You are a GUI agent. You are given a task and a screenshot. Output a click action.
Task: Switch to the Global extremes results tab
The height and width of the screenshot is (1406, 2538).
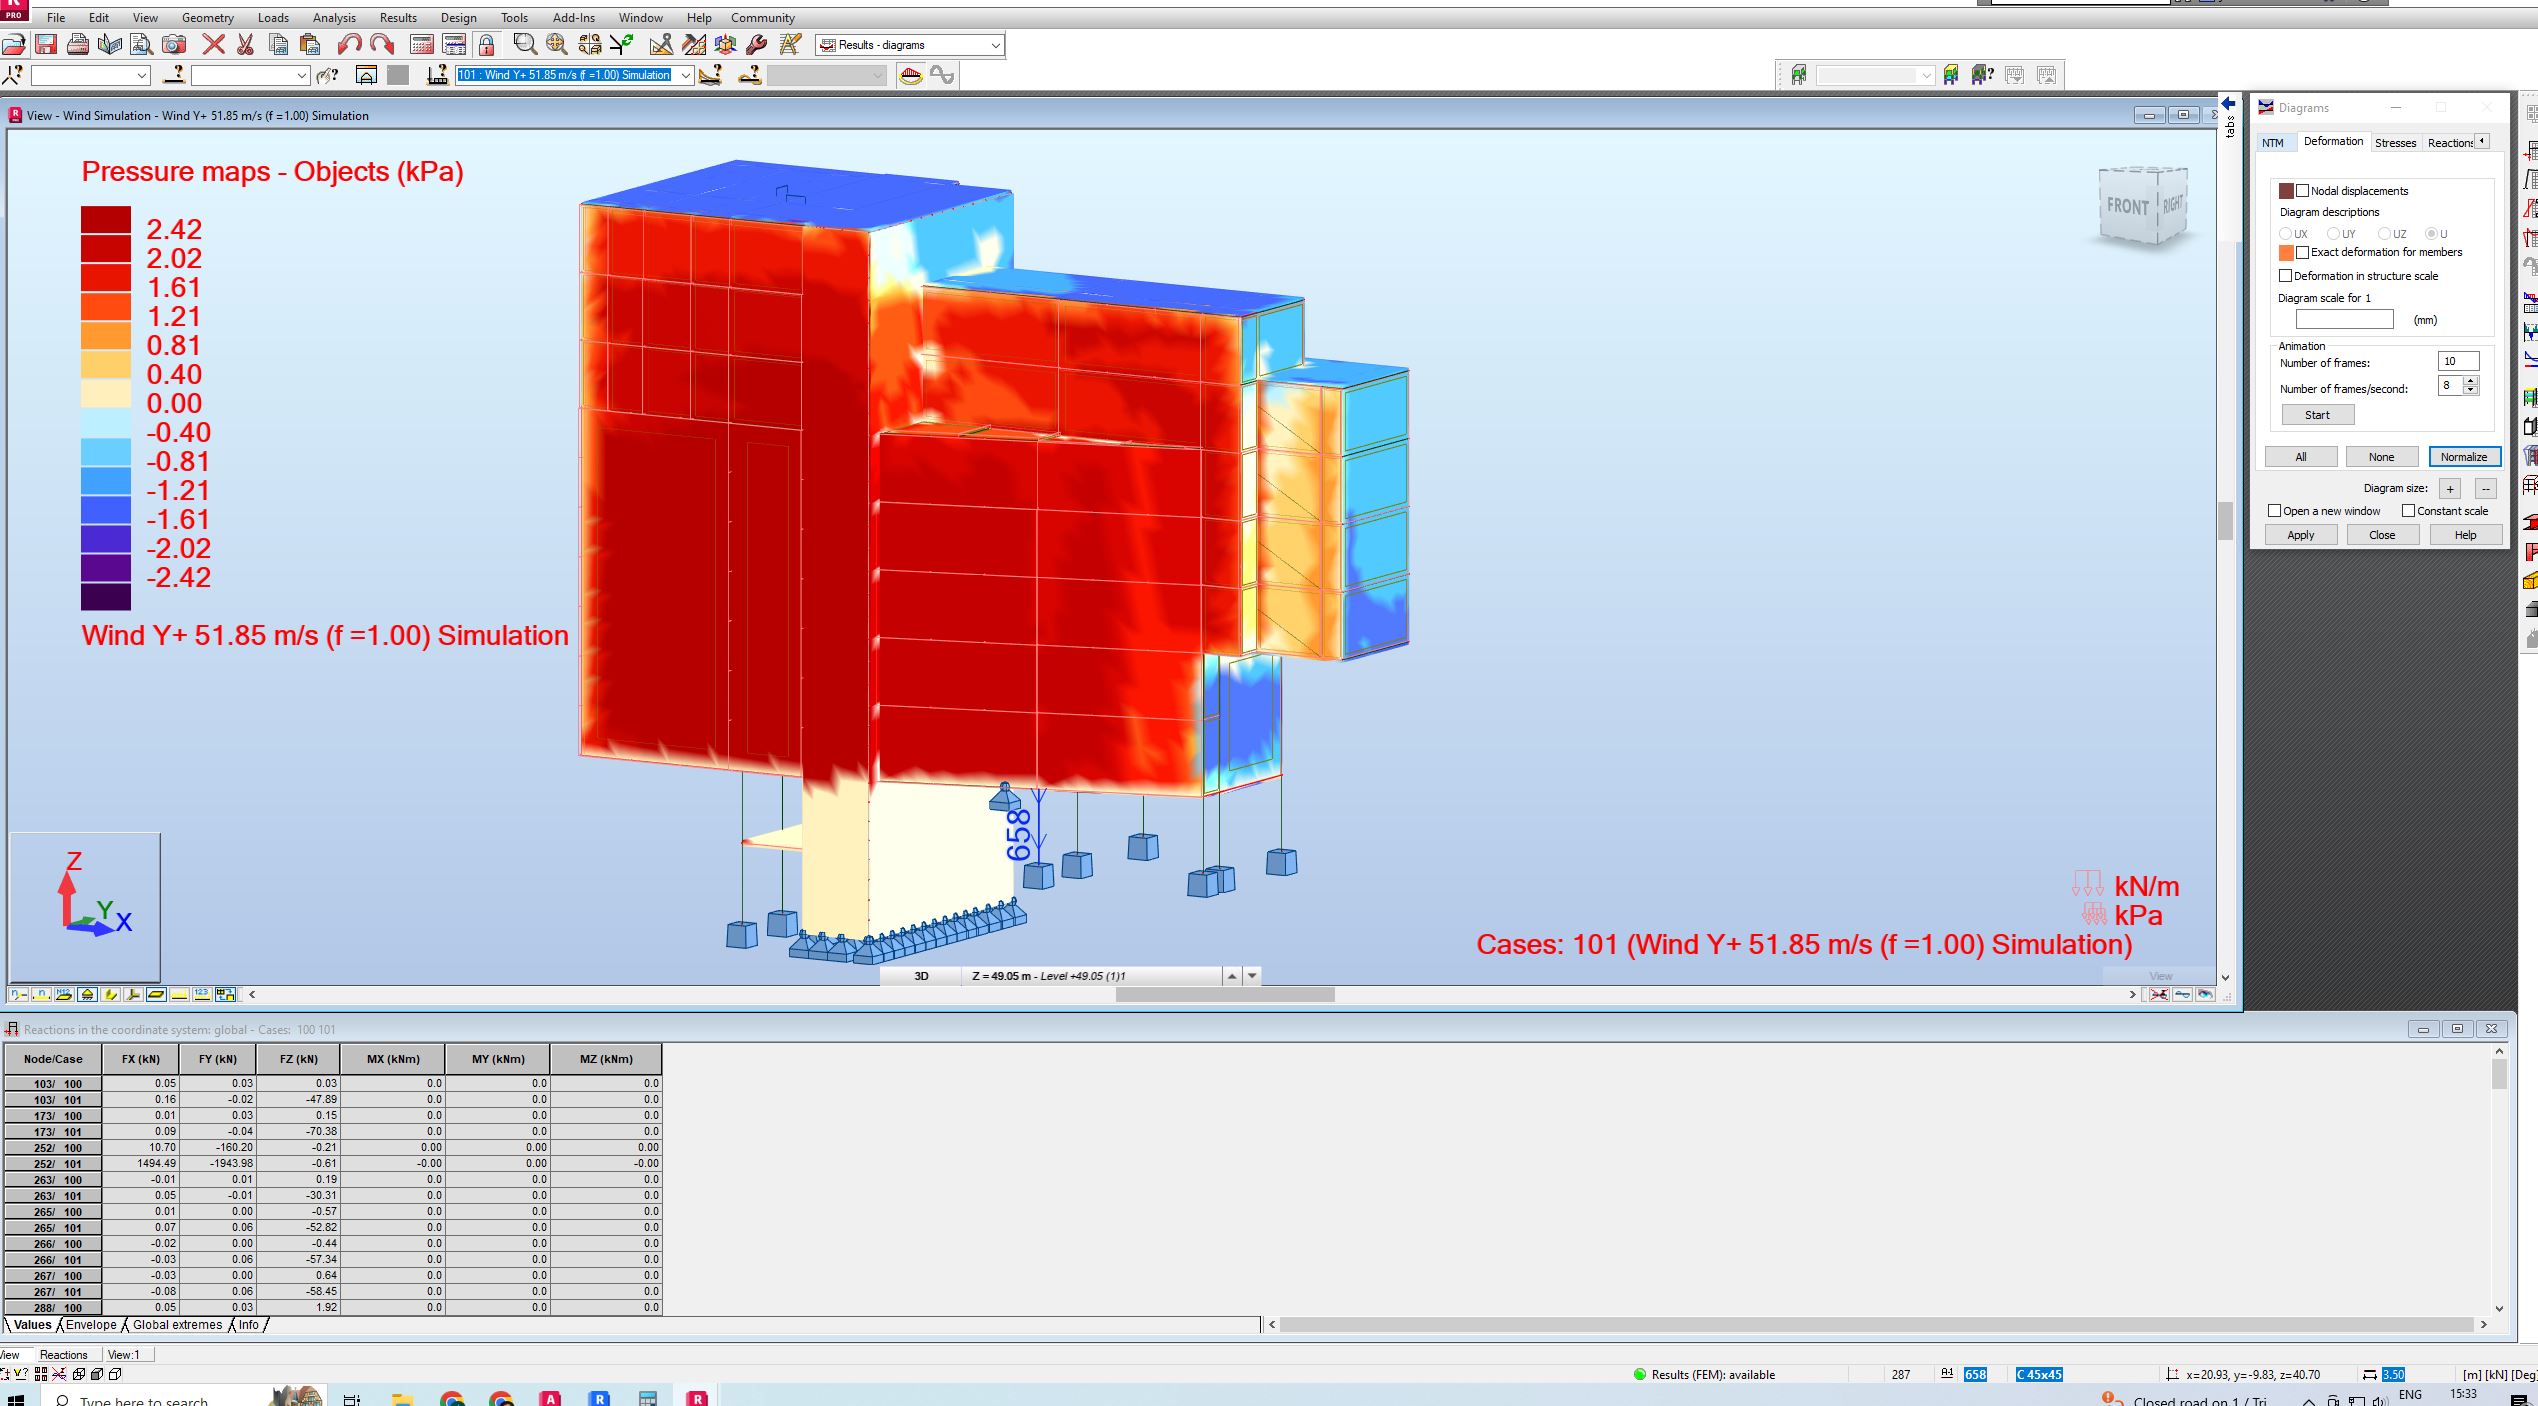pyautogui.click(x=177, y=1325)
